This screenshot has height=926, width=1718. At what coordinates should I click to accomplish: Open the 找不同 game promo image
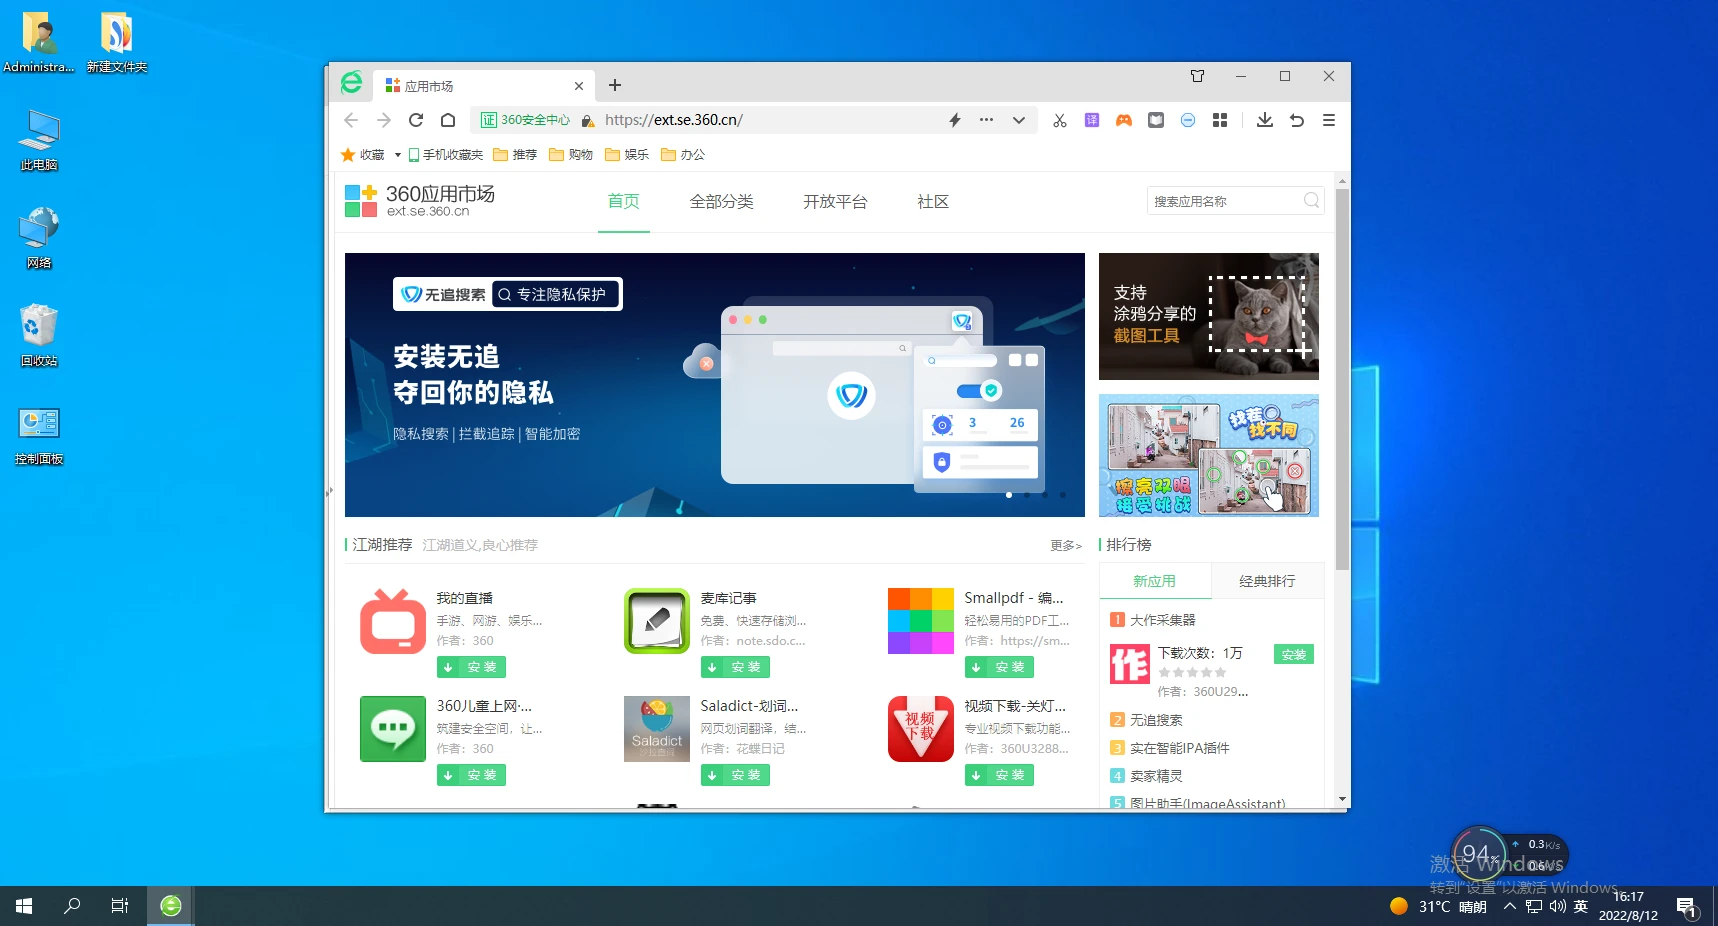pyautogui.click(x=1209, y=455)
